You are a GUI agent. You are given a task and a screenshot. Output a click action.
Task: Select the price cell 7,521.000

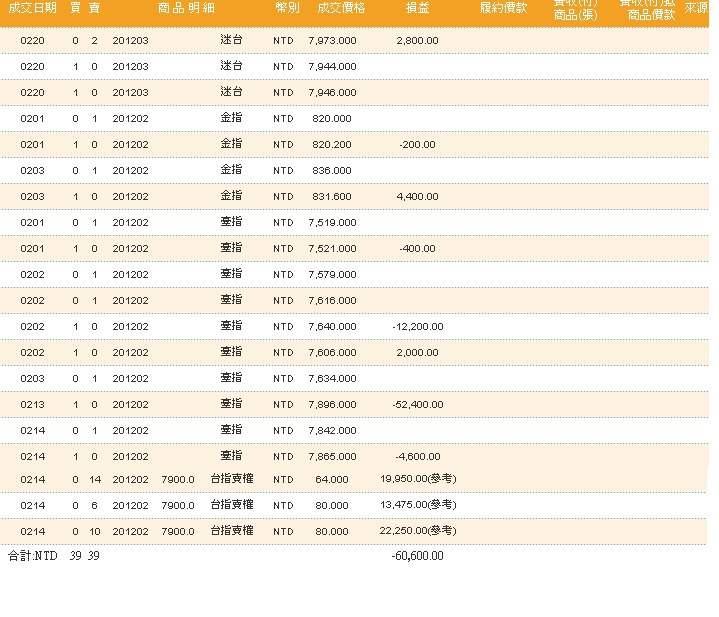tap(332, 248)
